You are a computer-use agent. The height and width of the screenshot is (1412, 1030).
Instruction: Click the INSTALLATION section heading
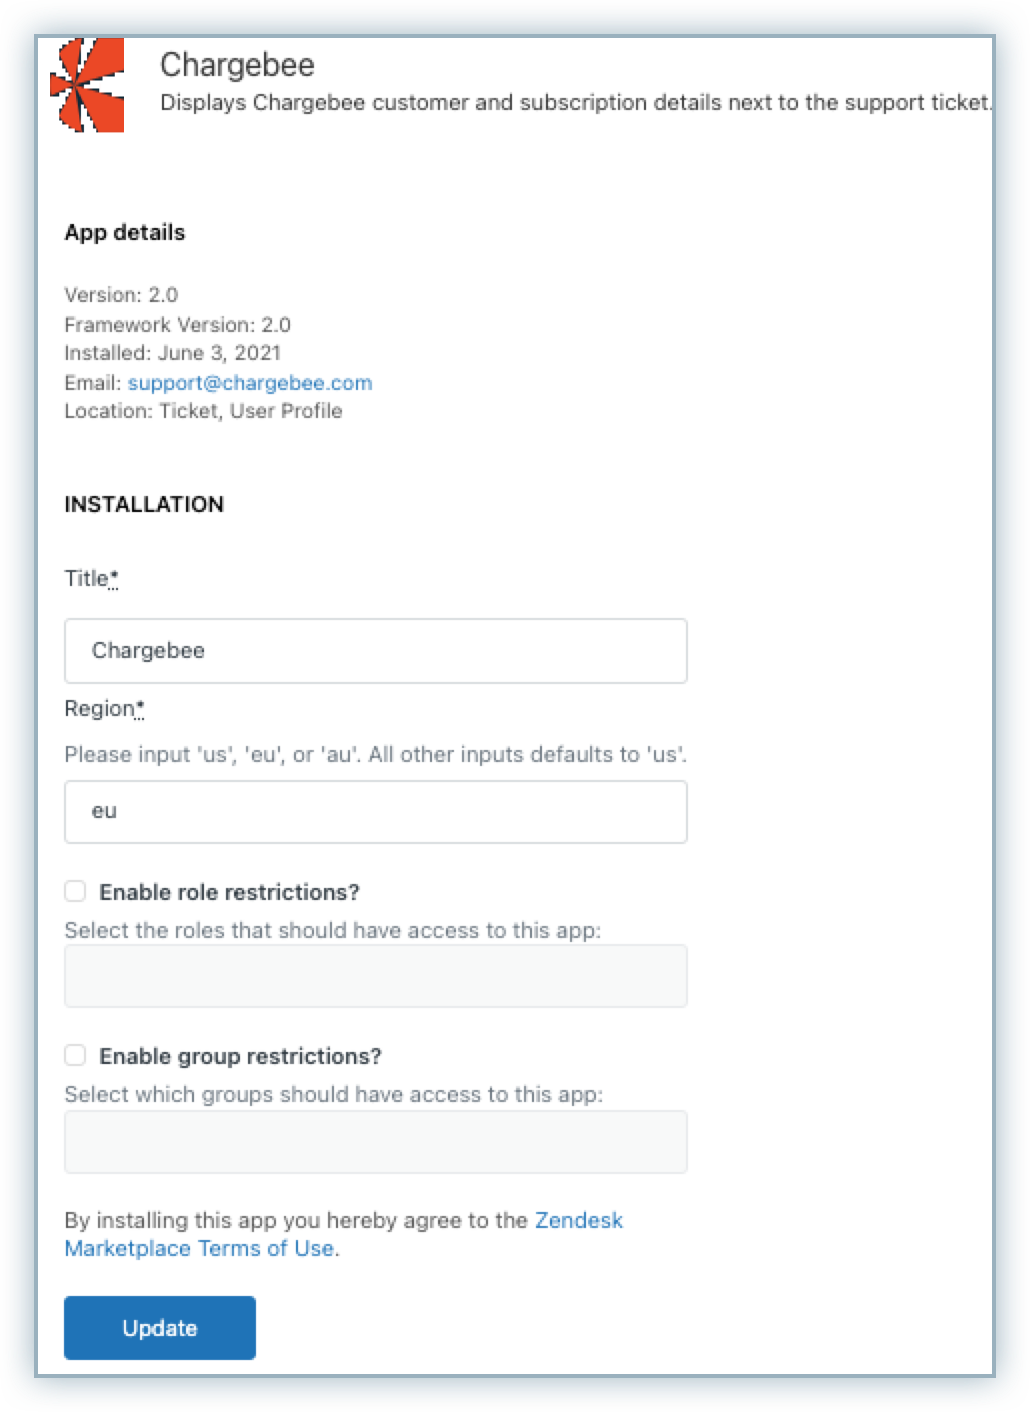(x=144, y=504)
